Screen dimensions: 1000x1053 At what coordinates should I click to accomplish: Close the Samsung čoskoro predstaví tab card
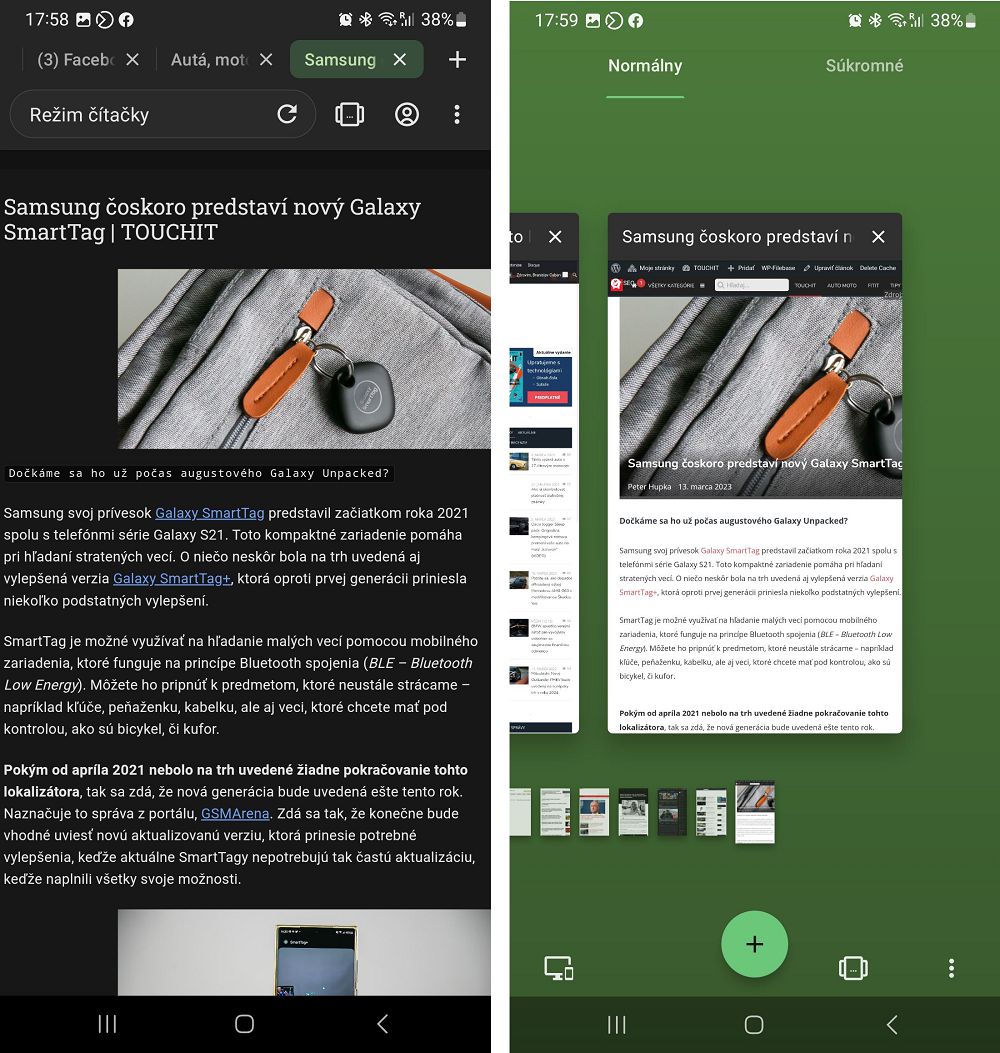coord(878,237)
